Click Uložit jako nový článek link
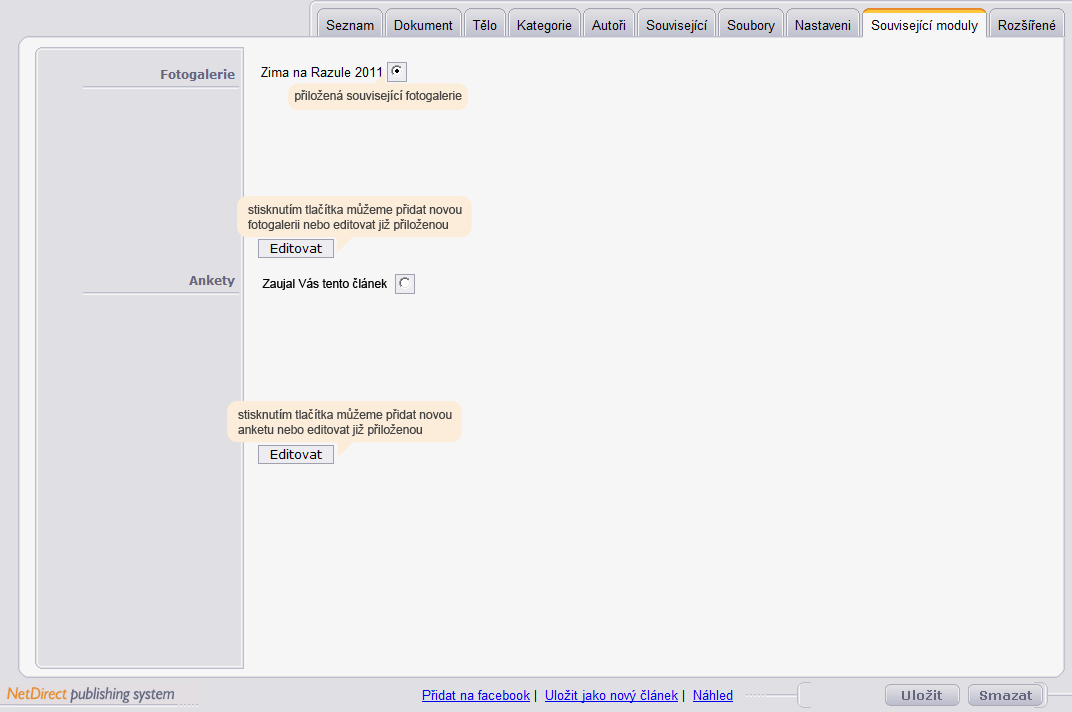The height and width of the screenshot is (712, 1072). click(611, 695)
